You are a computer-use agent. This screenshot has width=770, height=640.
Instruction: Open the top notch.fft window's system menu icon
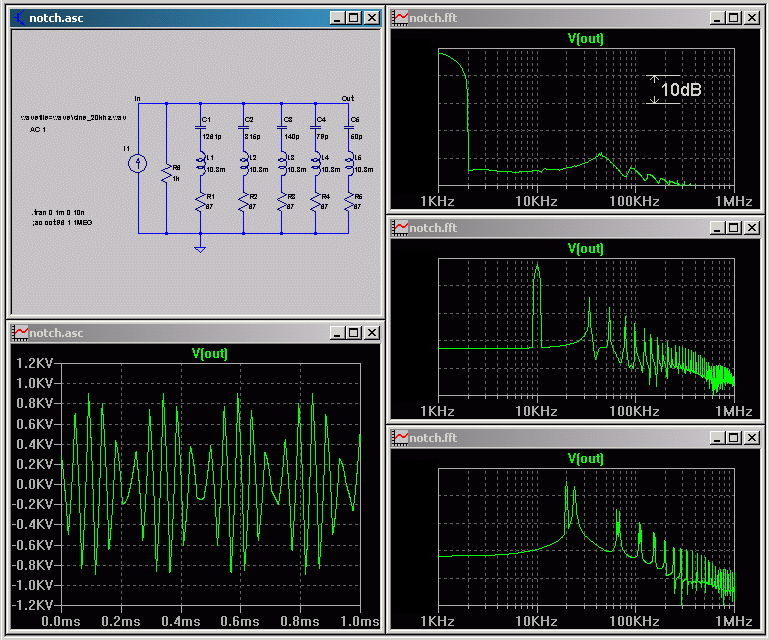tap(401, 18)
